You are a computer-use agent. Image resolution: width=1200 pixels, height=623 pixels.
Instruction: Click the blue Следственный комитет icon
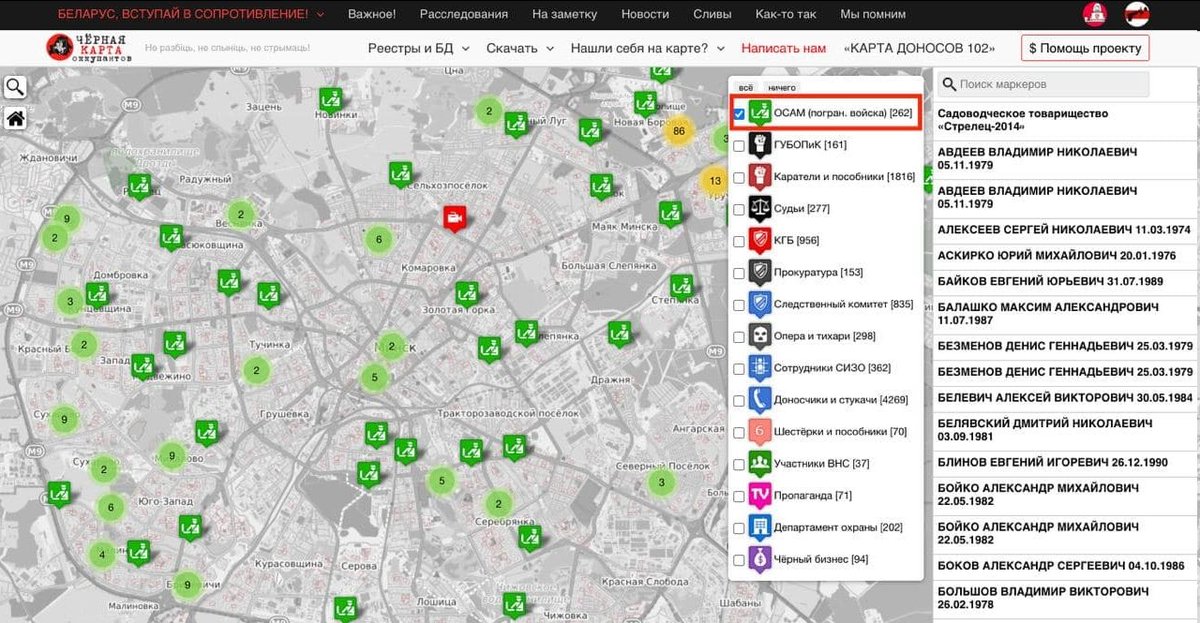(x=760, y=304)
